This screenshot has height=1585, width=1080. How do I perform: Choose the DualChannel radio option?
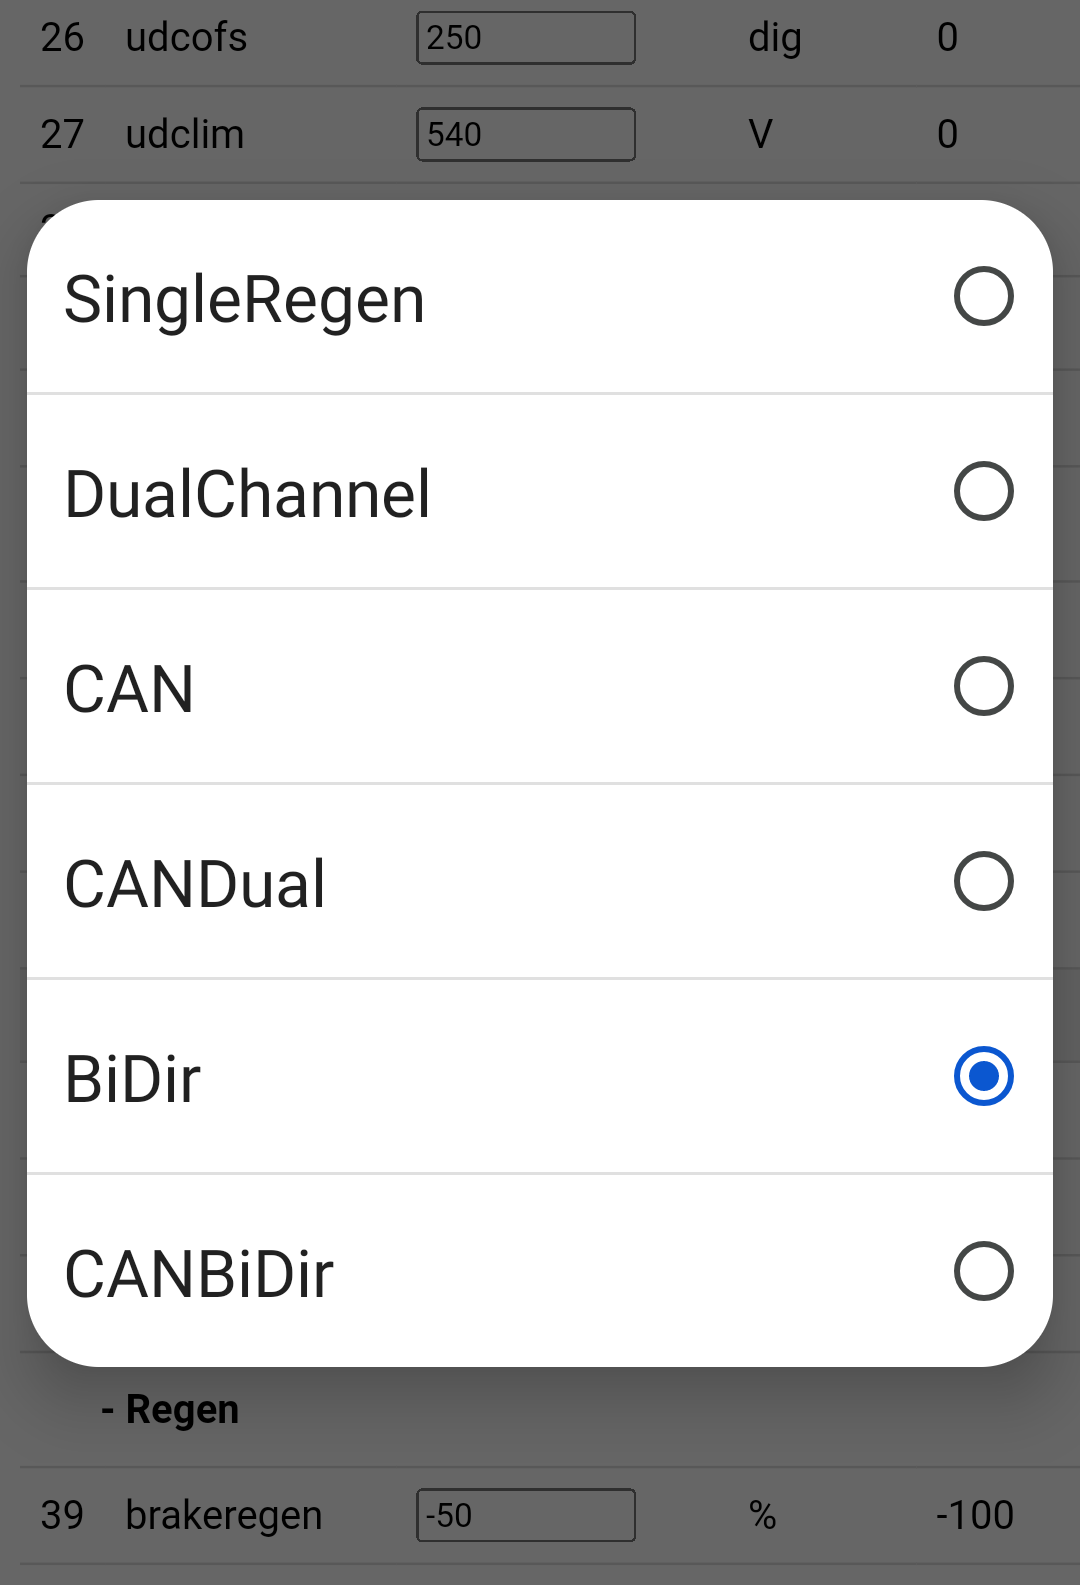(983, 491)
